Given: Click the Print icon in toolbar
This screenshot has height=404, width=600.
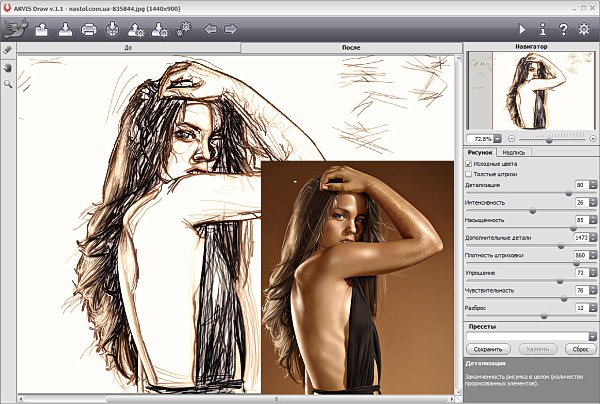Looking at the screenshot, I should 89,29.
